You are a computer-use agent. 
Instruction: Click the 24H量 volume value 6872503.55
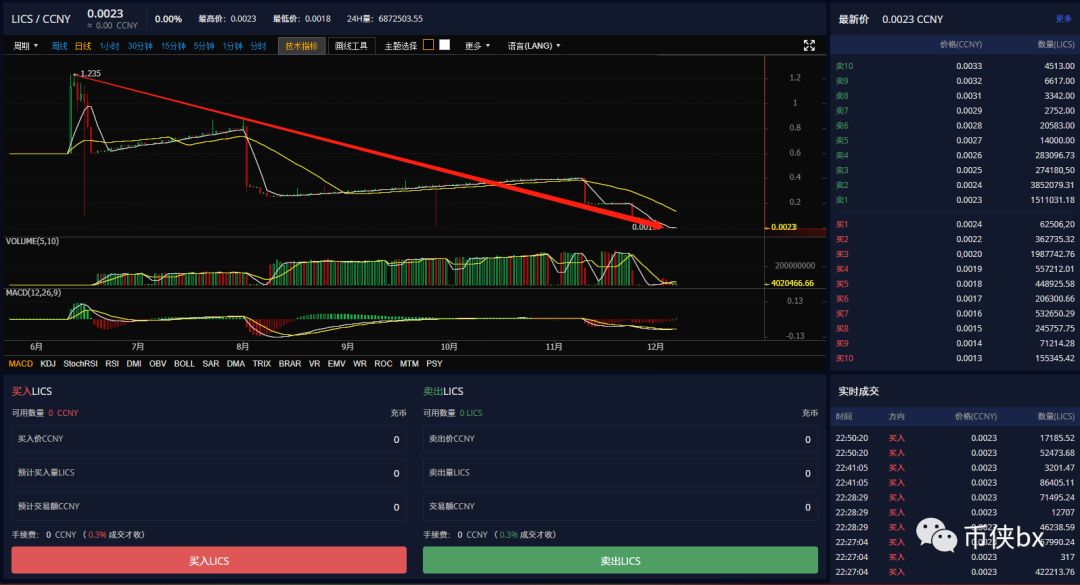tap(400, 19)
